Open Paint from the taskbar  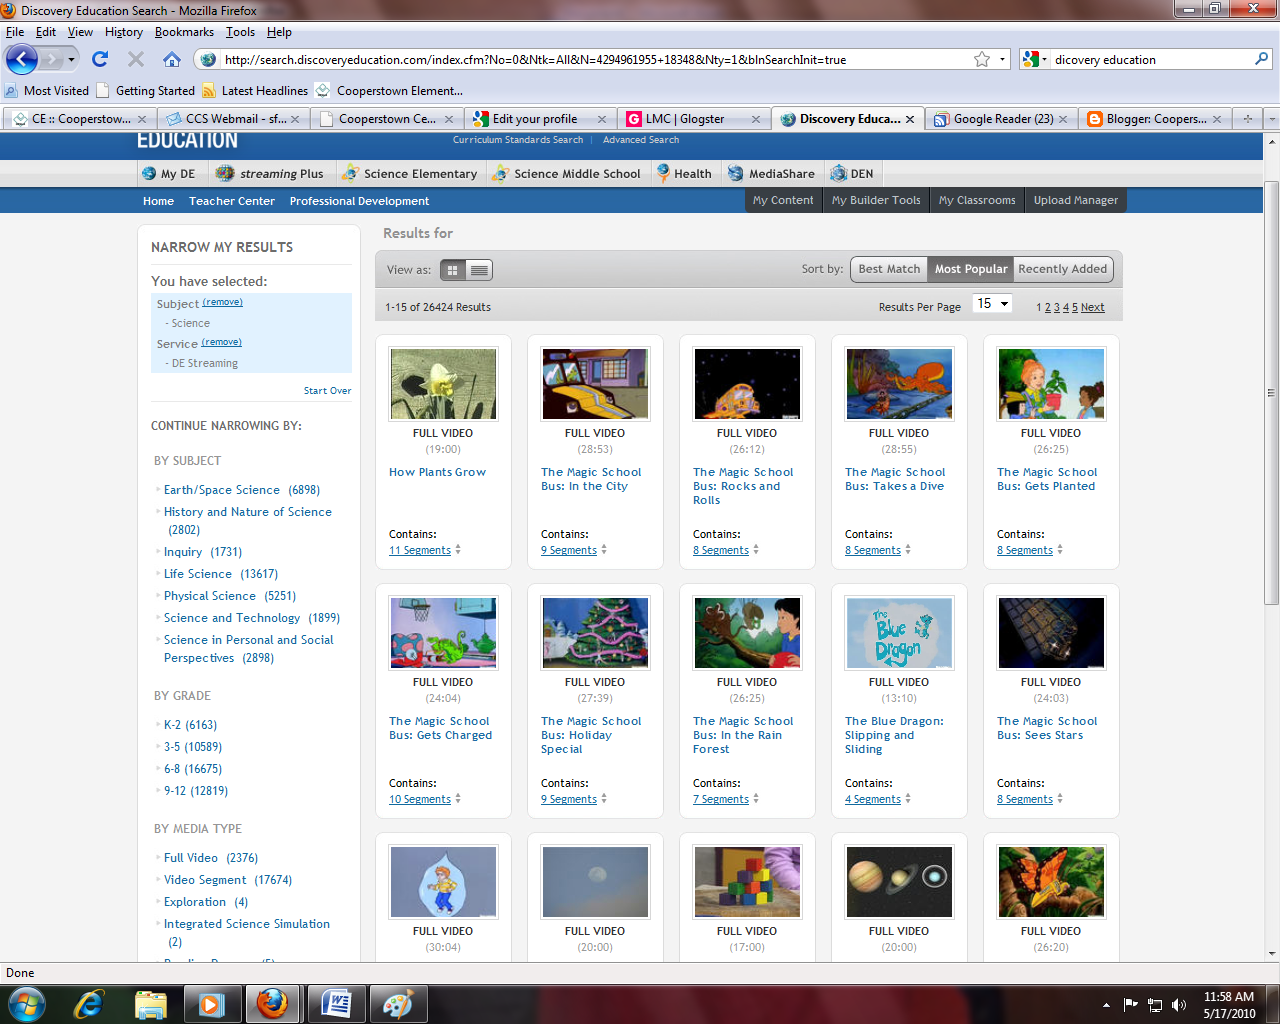398,1003
